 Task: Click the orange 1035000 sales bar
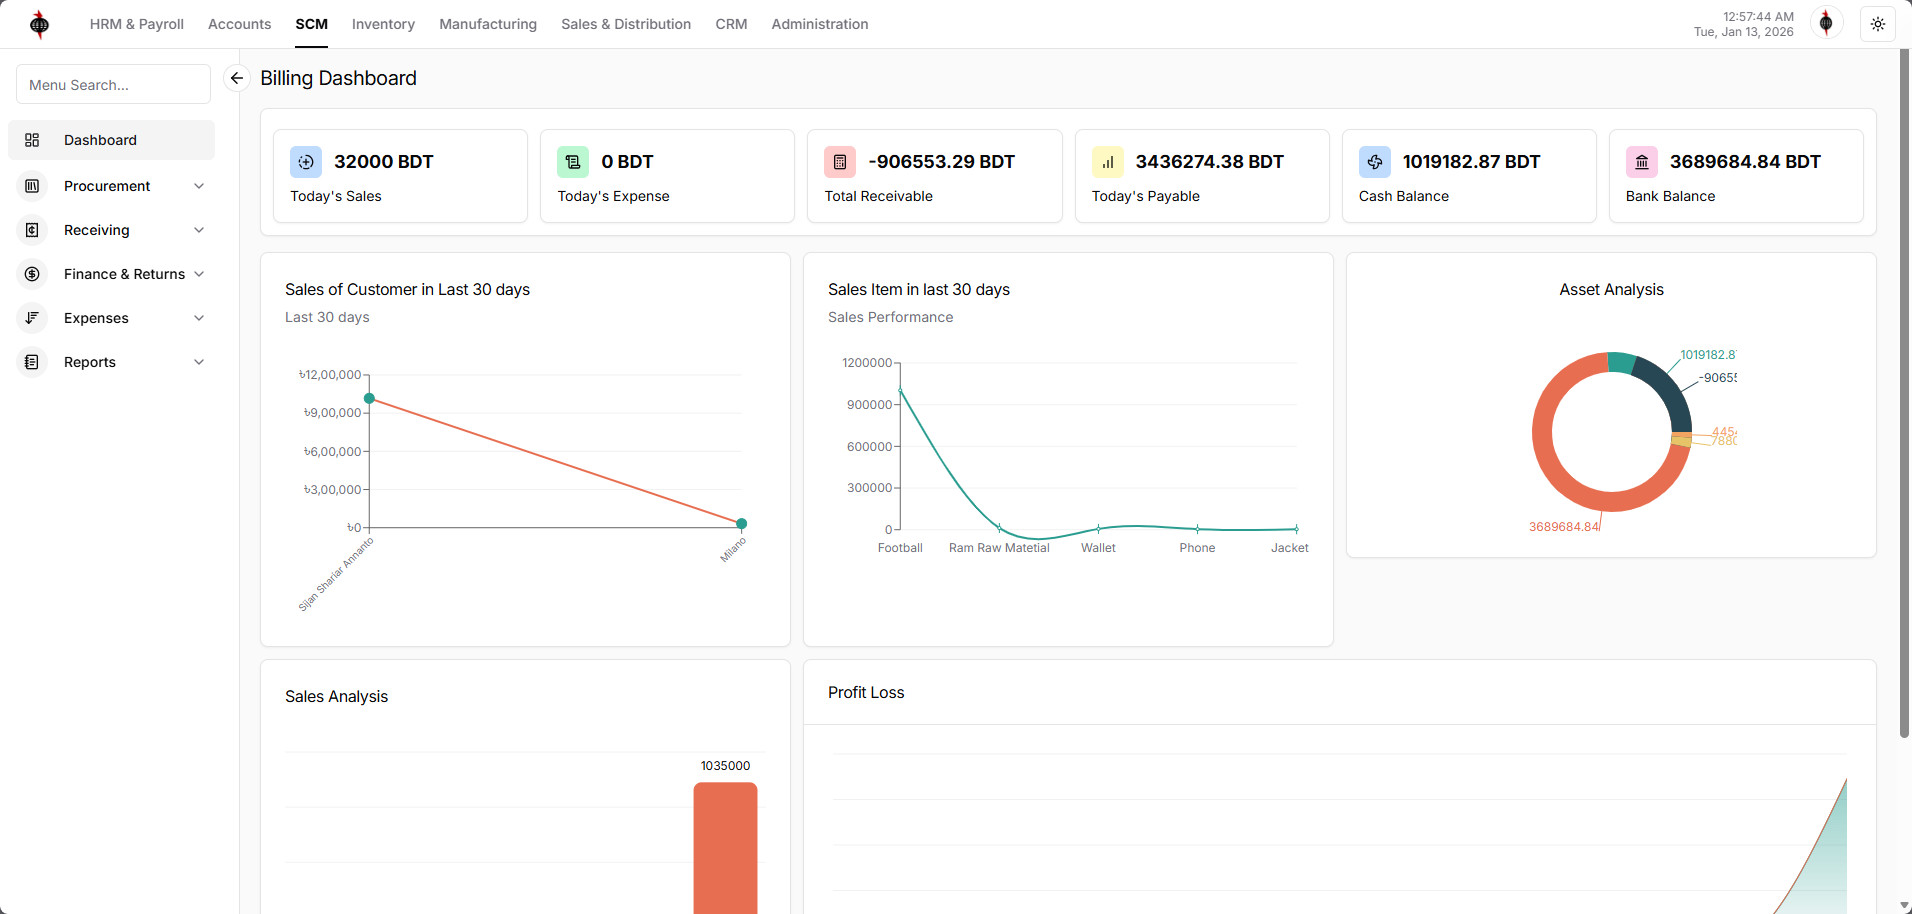(x=725, y=848)
